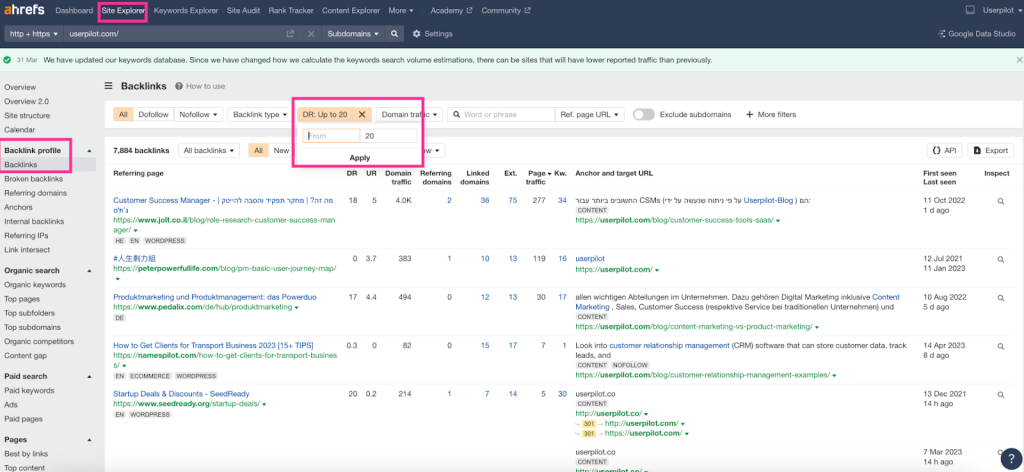Open Community external link

pyautogui.click(x=506, y=10)
